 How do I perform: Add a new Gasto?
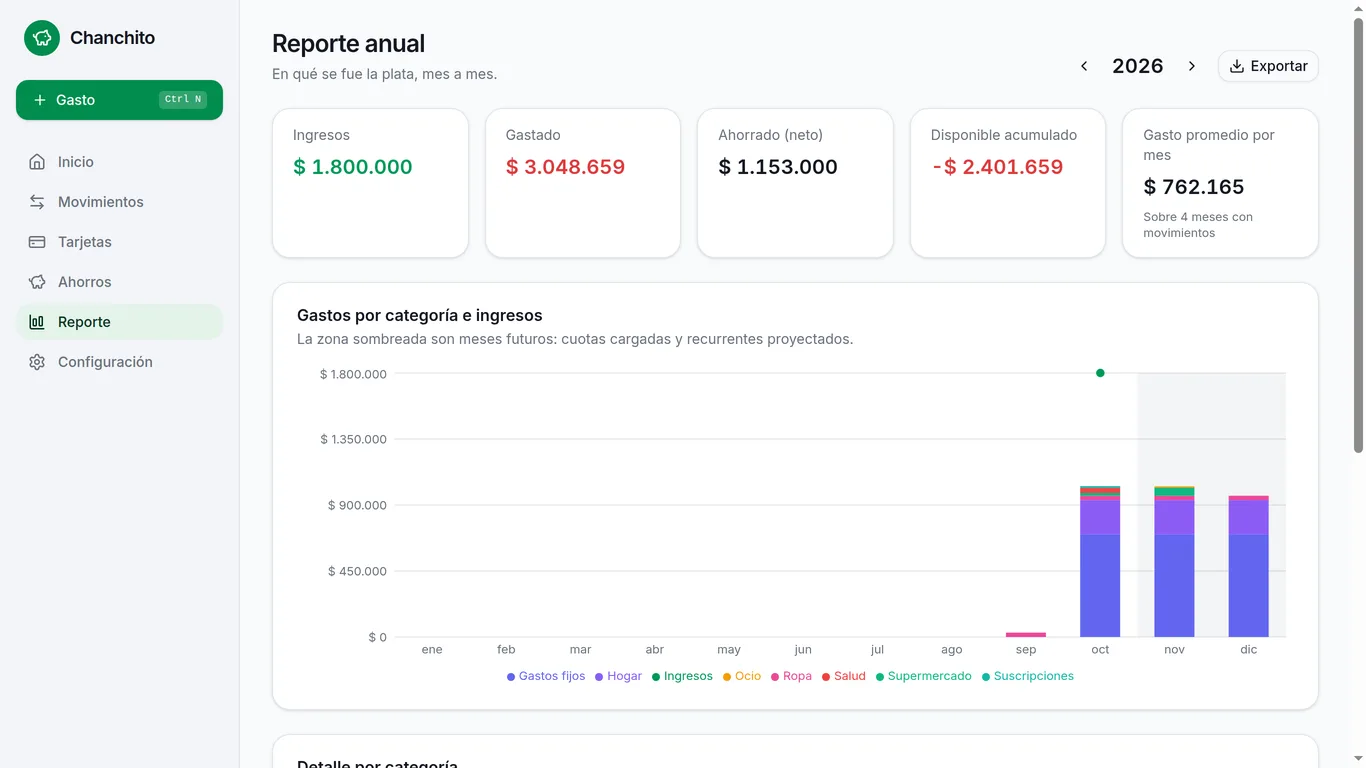tap(119, 100)
